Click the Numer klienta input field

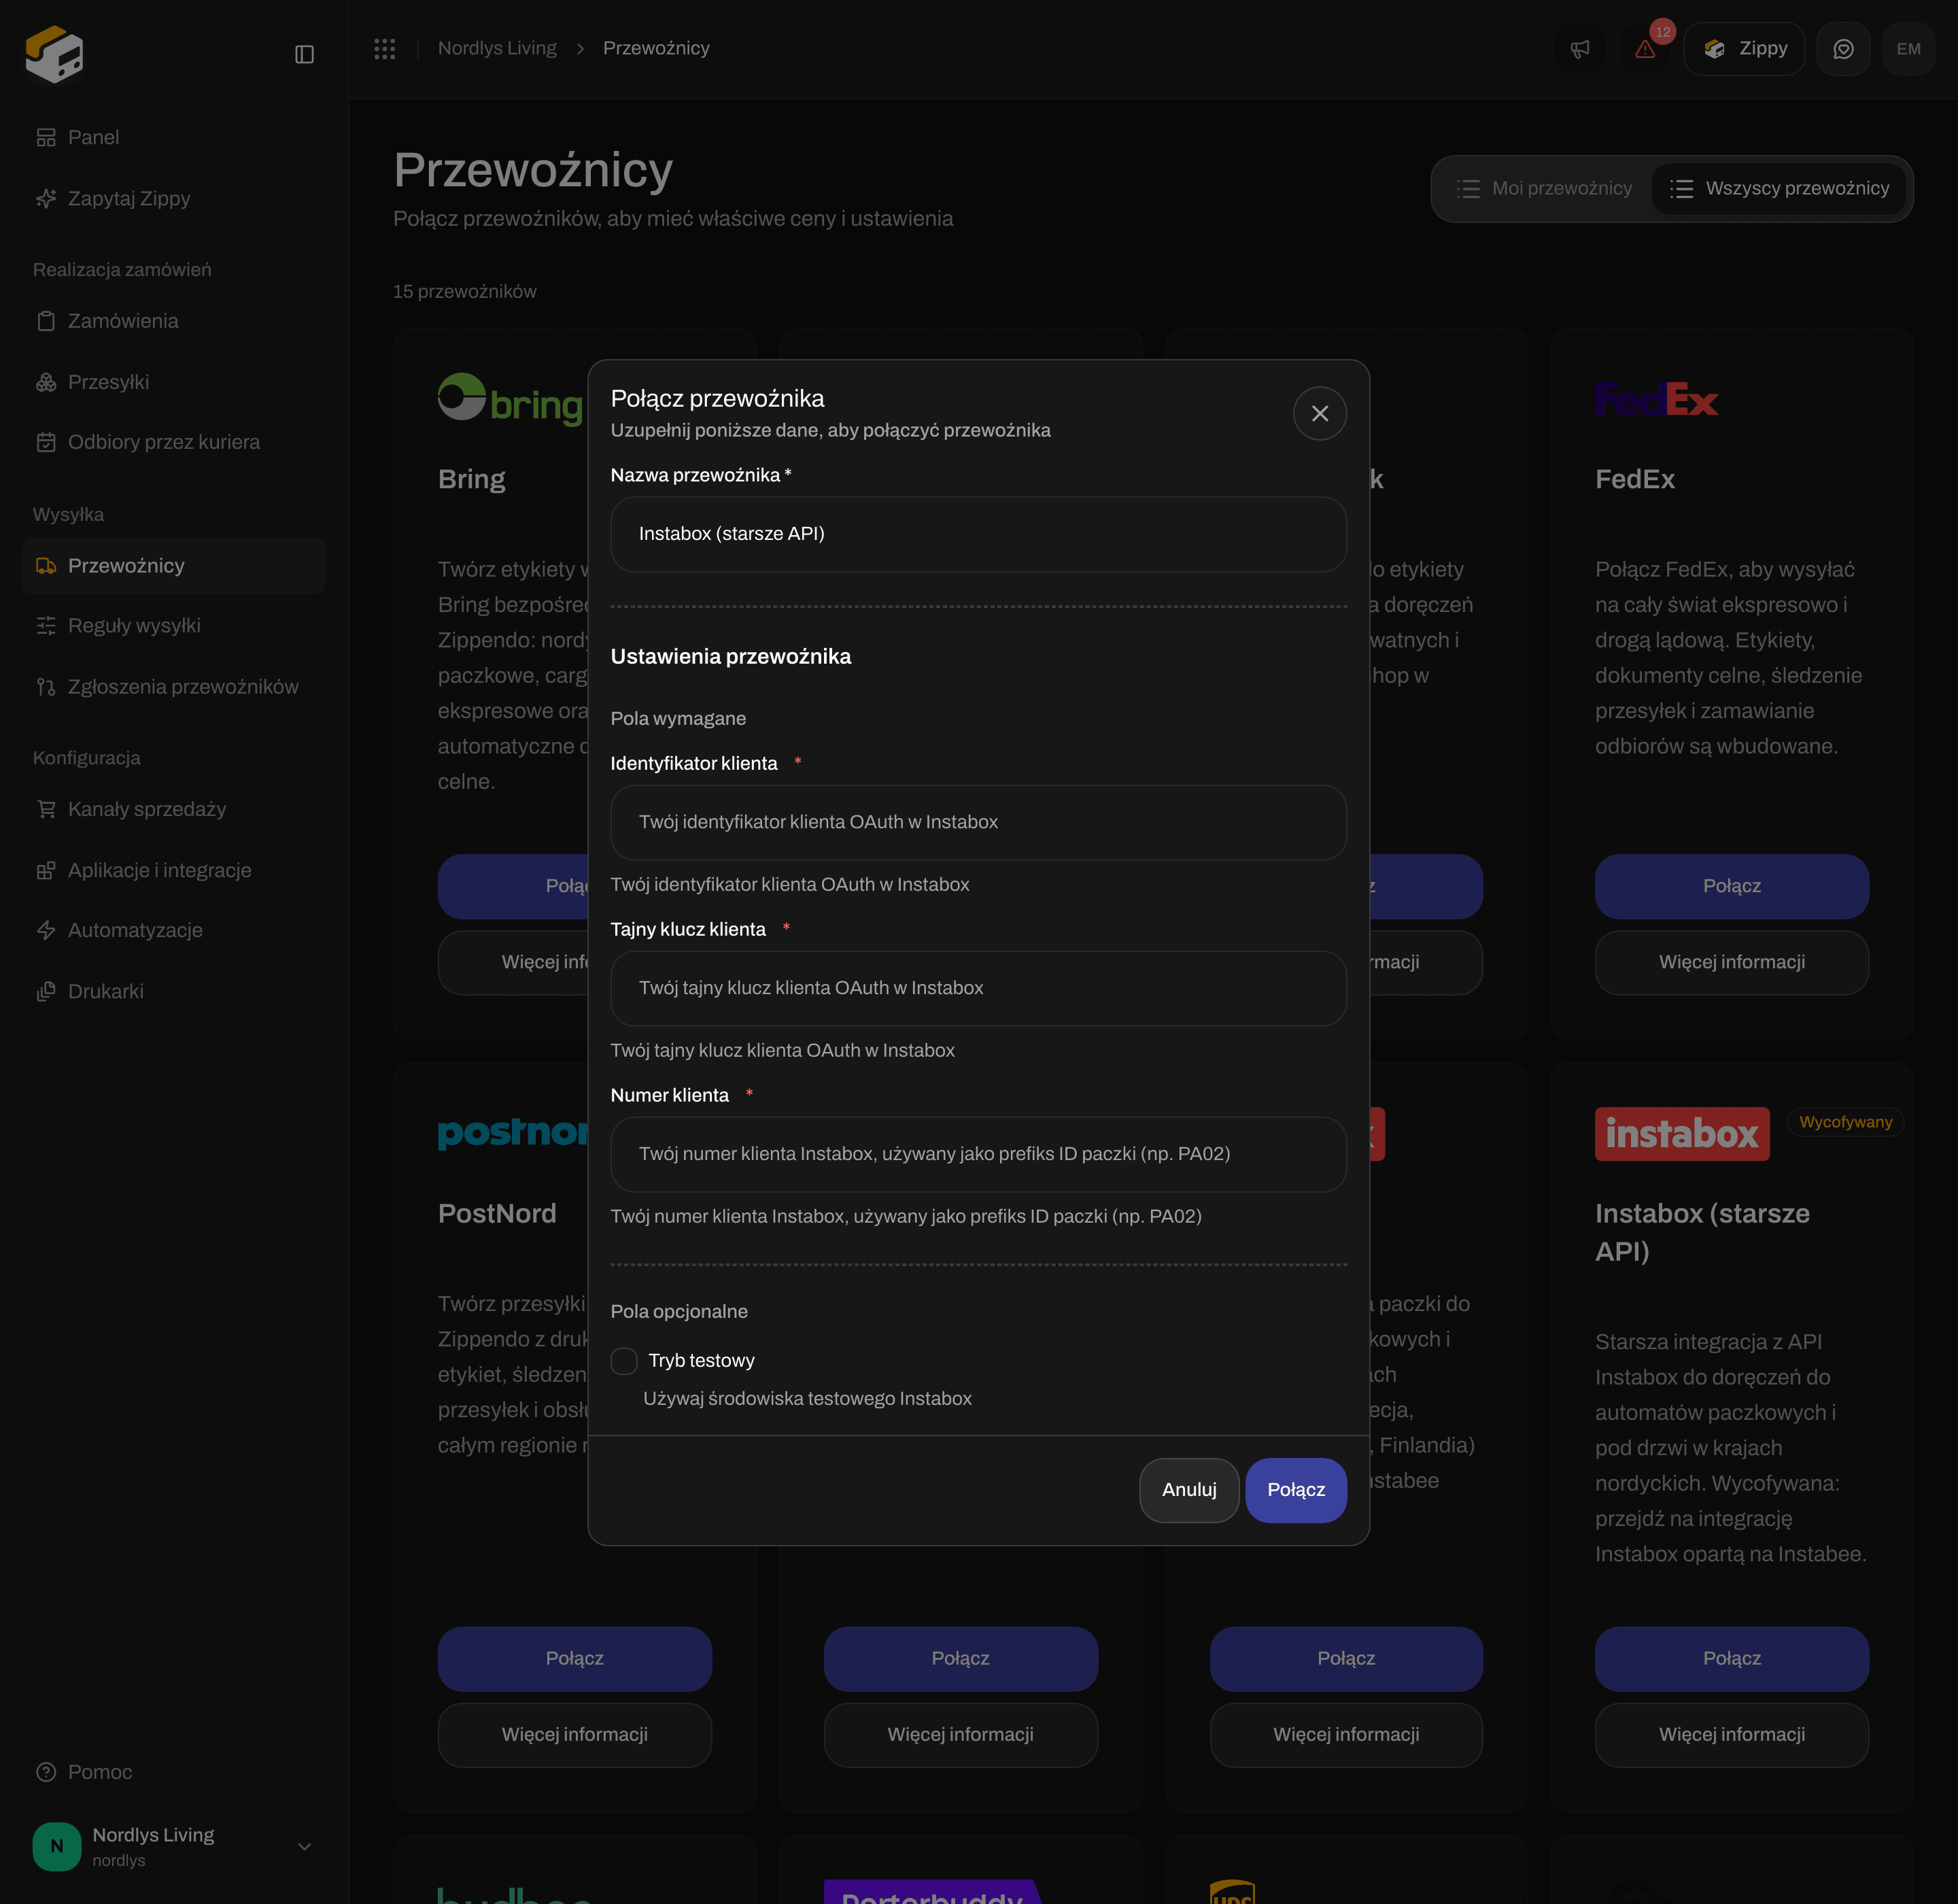(x=978, y=1154)
